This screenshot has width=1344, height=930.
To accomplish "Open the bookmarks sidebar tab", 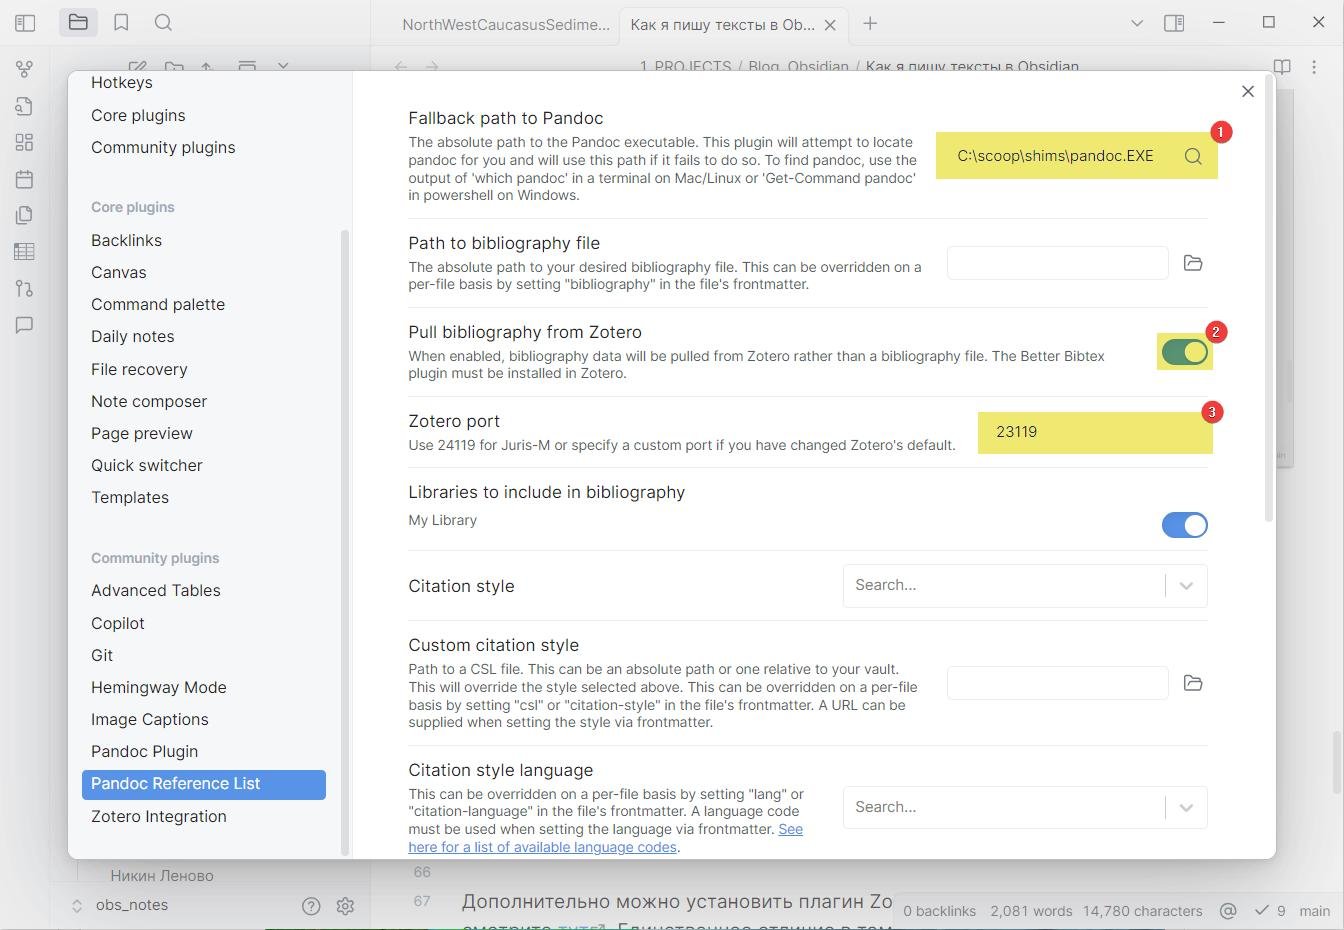I will point(121,23).
